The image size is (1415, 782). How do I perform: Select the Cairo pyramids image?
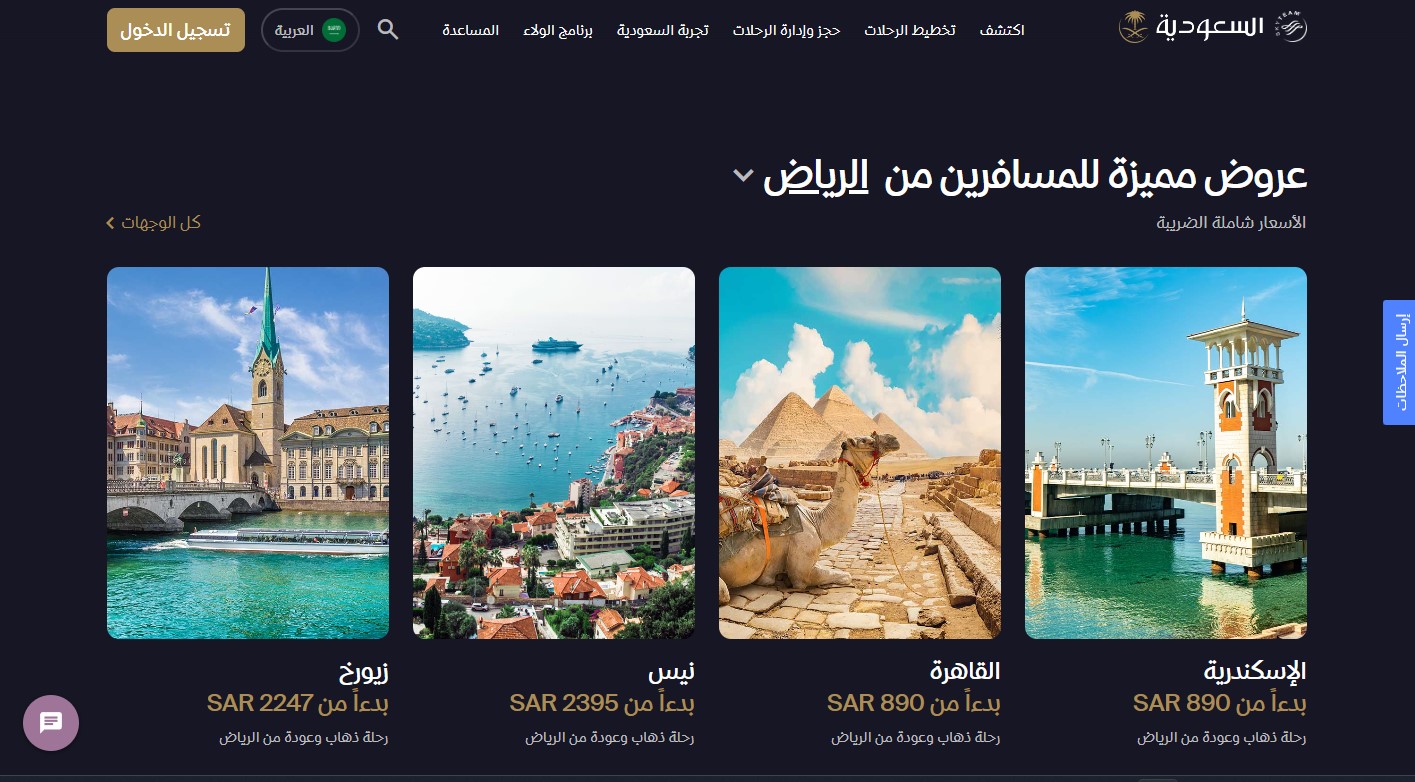click(860, 453)
